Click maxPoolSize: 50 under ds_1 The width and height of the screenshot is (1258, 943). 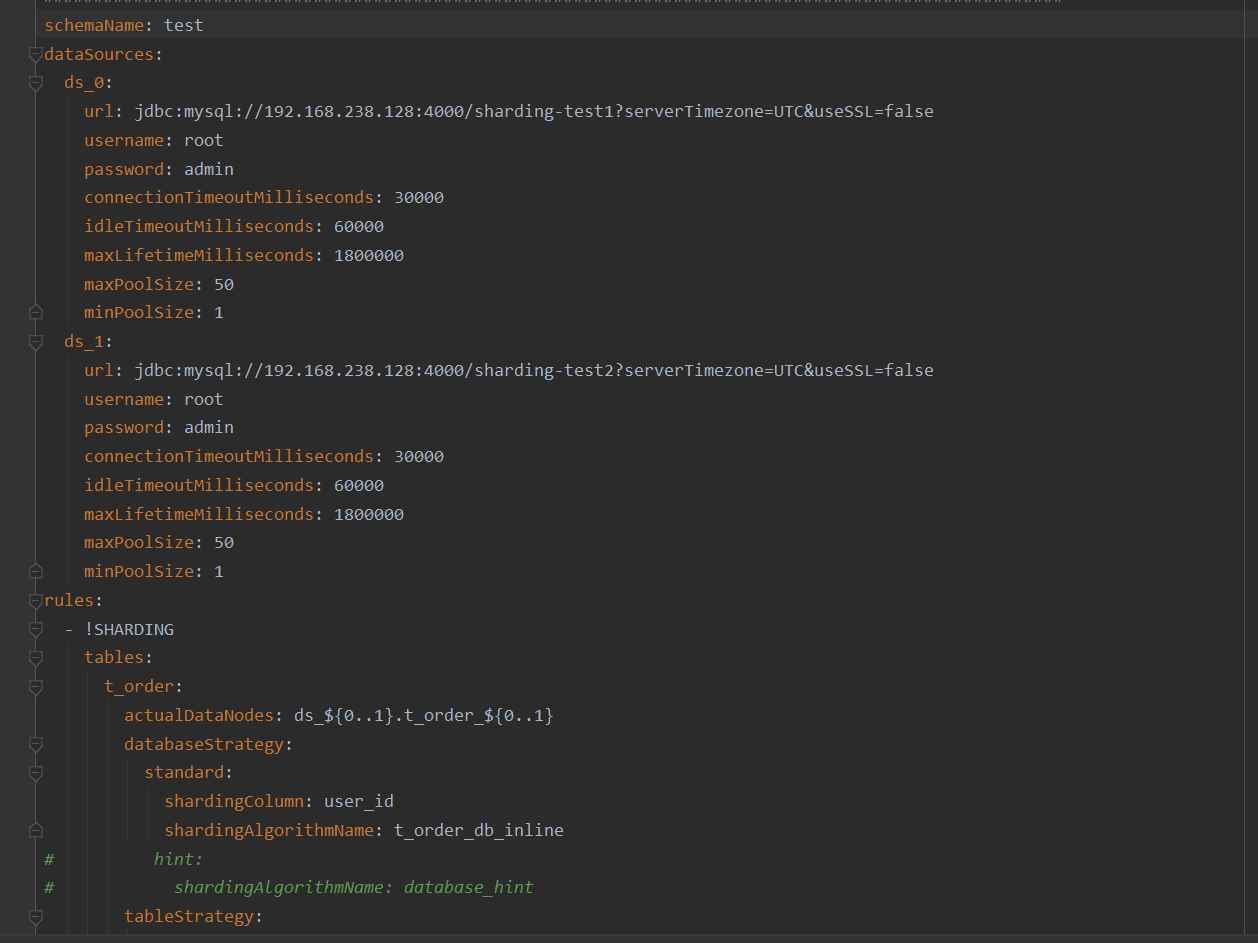click(159, 542)
